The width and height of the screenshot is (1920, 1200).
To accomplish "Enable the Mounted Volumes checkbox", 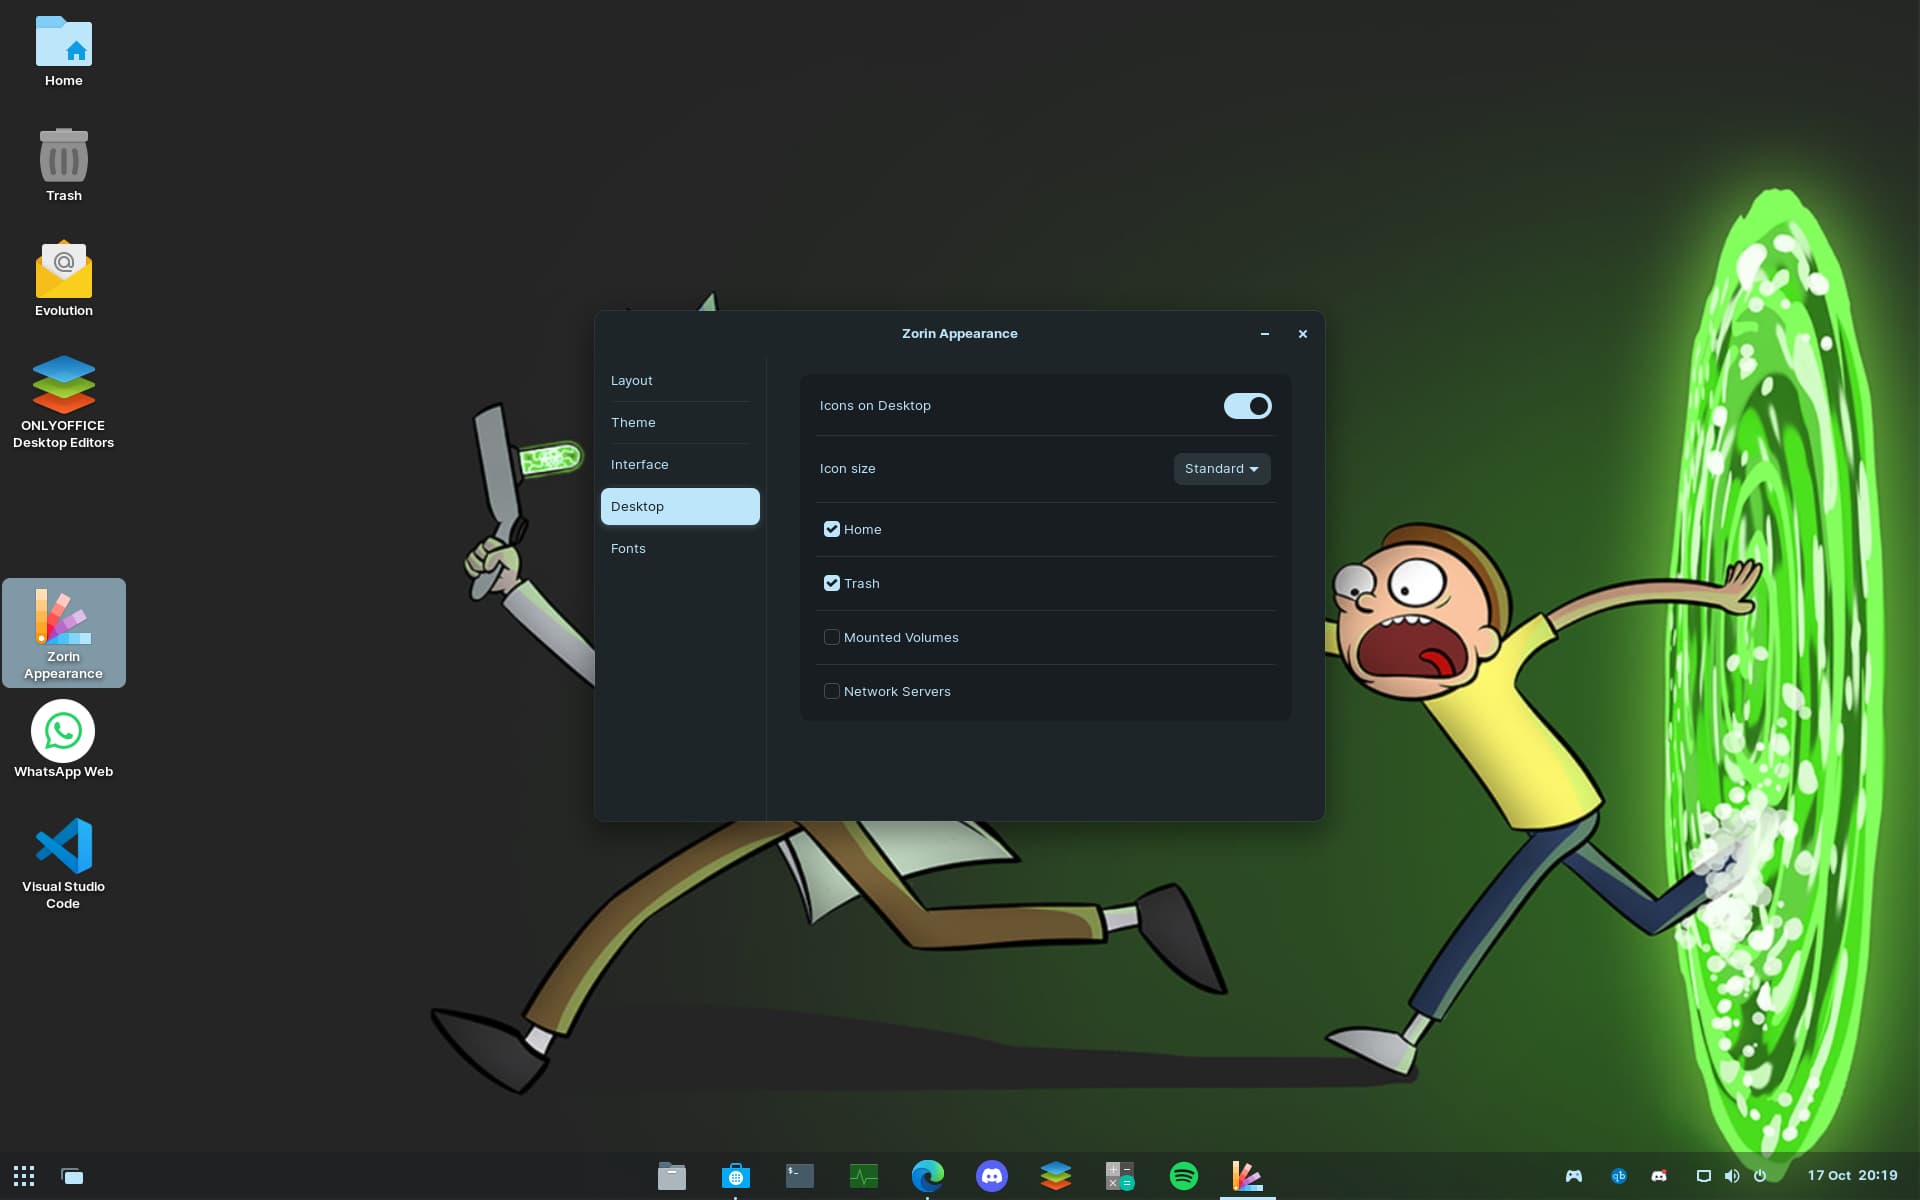I will pyautogui.click(x=832, y=637).
